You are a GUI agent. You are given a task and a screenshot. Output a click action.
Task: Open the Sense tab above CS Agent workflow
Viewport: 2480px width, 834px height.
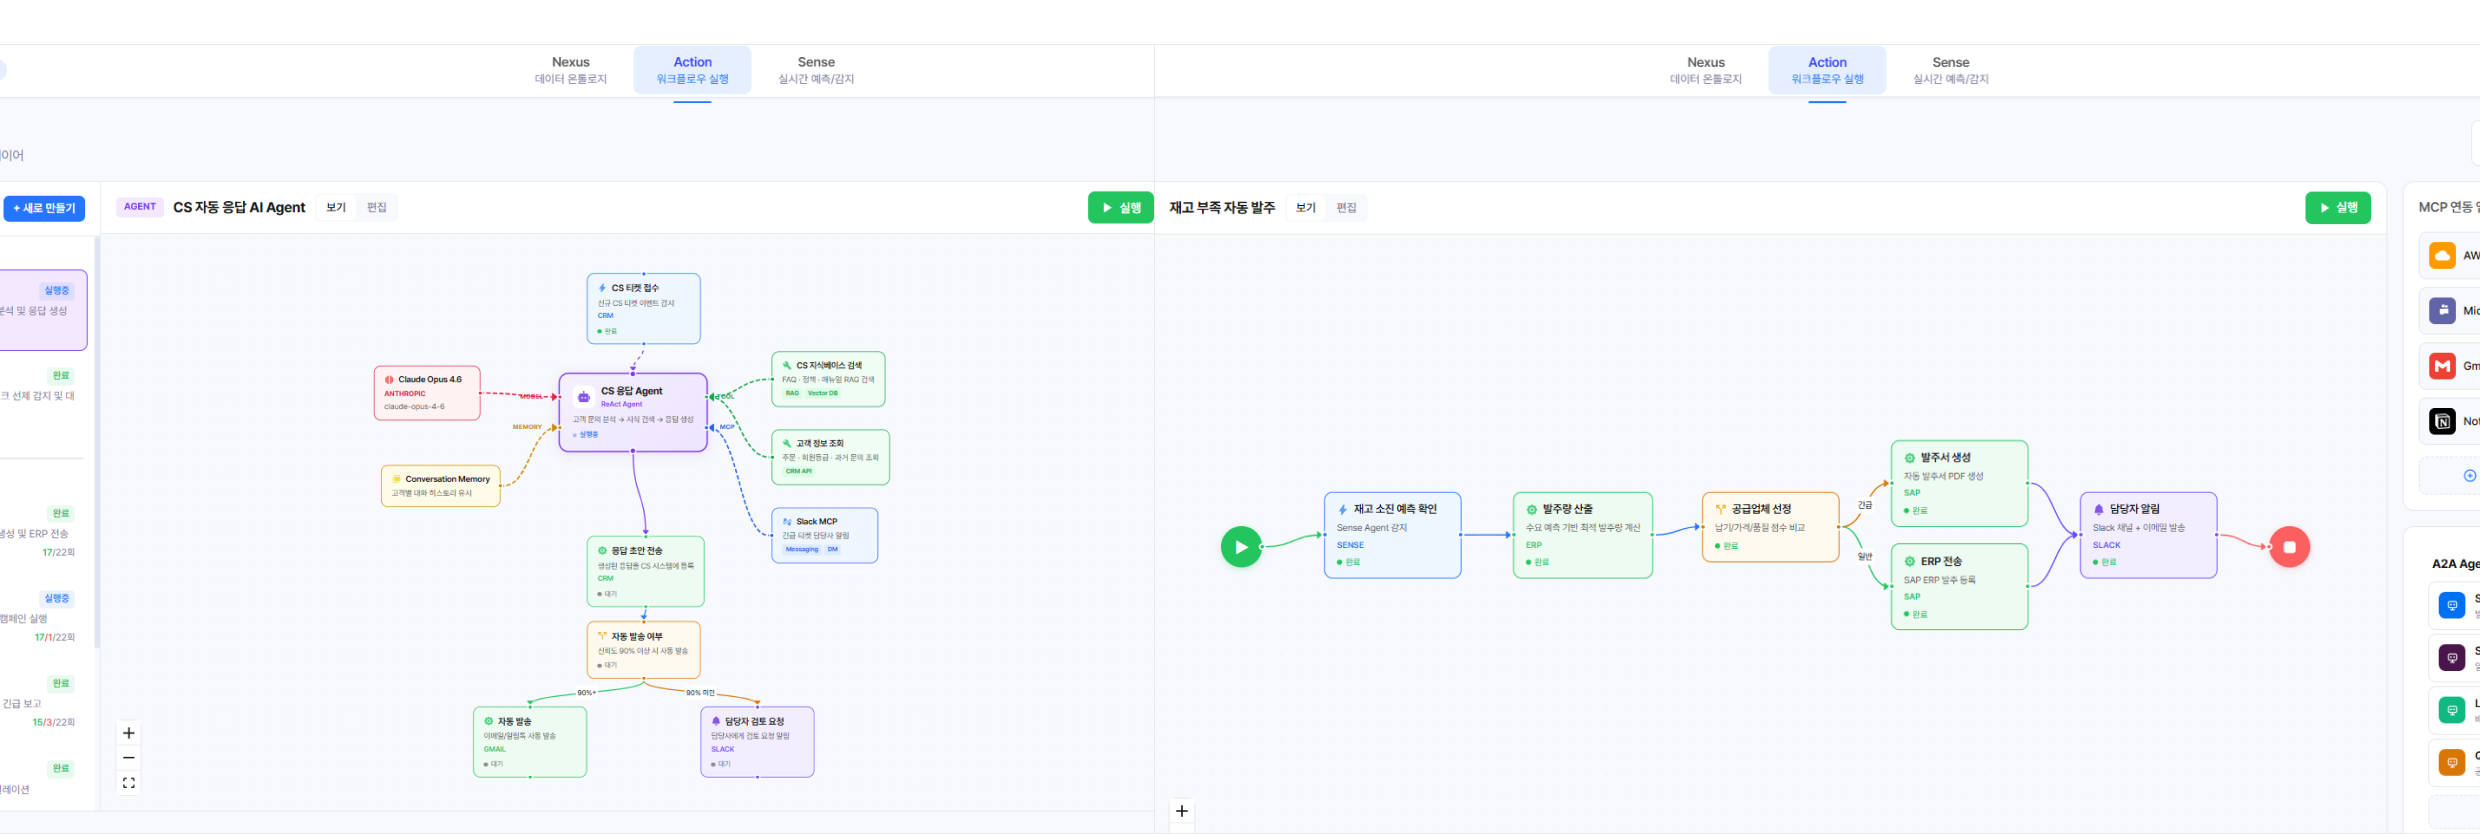[816, 69]
